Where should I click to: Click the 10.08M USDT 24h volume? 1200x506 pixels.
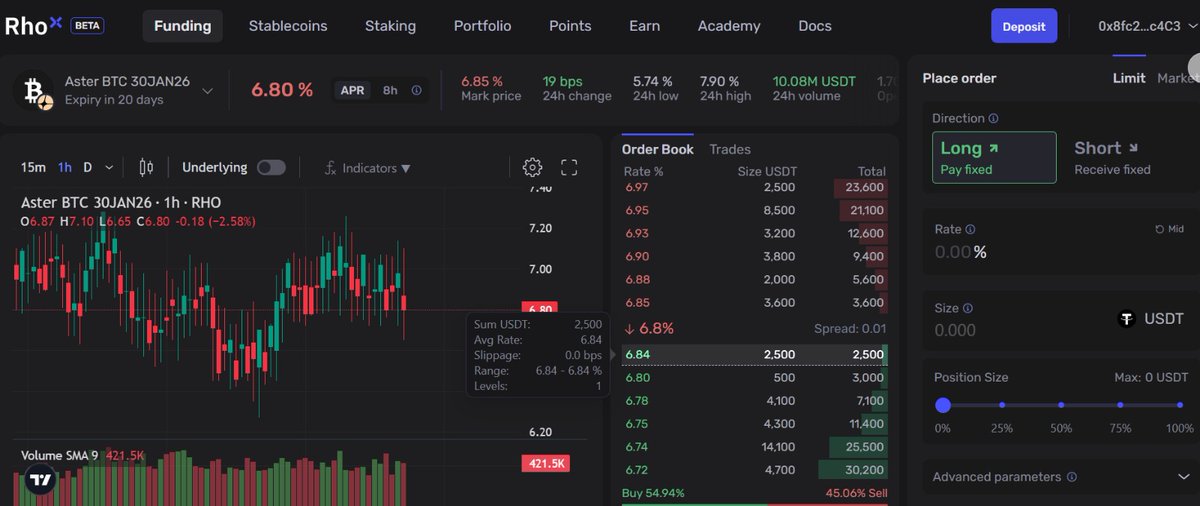tap(813, 81)
